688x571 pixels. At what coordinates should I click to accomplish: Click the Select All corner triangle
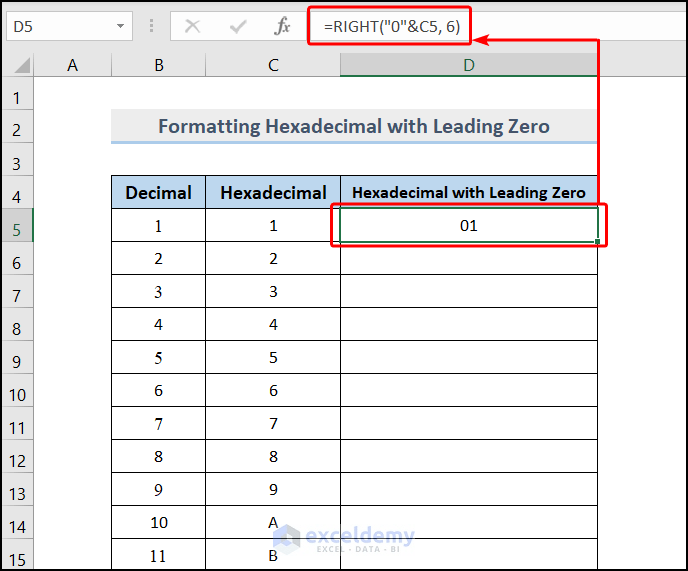tap(22, 65)
